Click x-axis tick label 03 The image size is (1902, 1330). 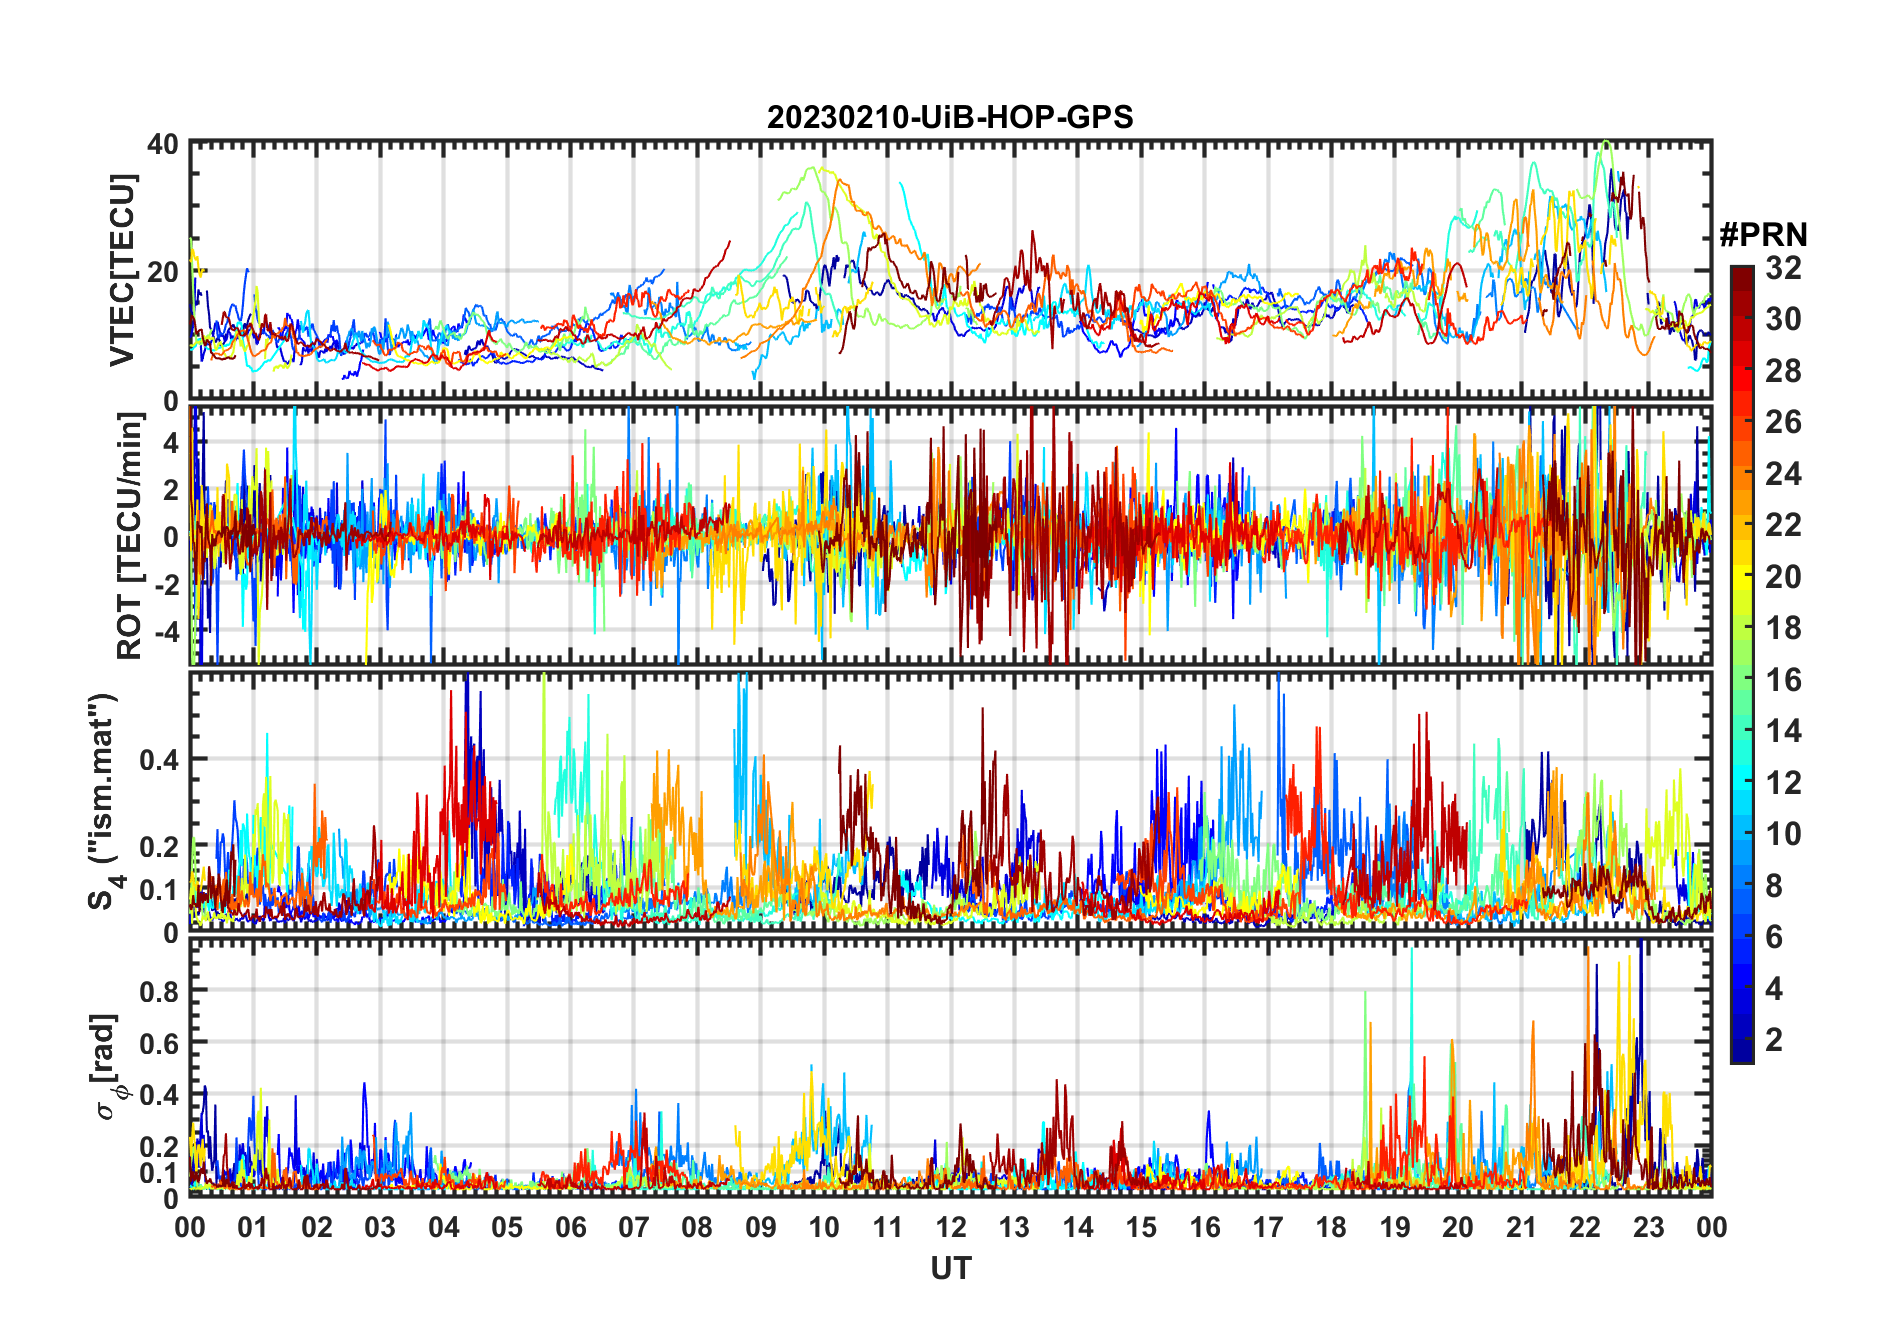(380, 1227)
